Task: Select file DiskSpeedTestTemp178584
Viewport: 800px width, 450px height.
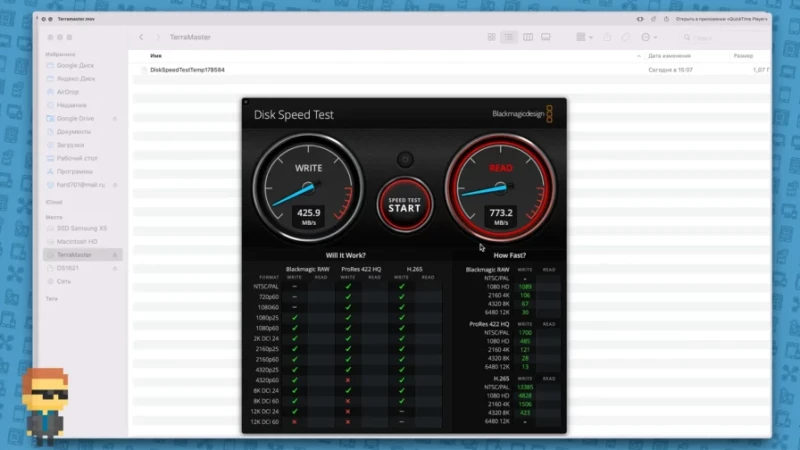Action: click(x=187, y=70)
